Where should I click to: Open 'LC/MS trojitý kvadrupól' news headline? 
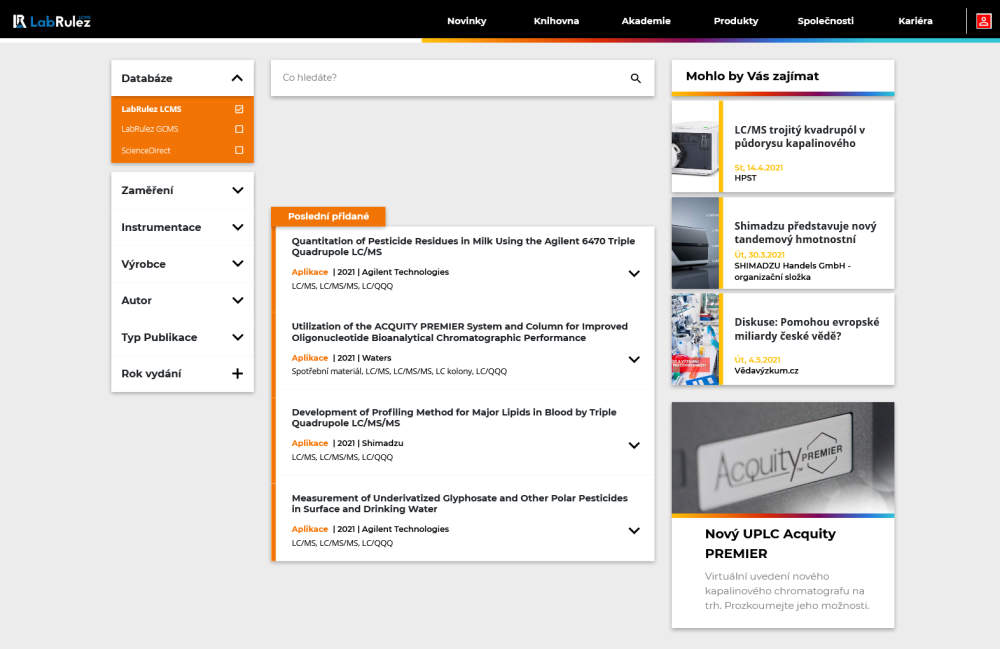tap(799, 136)
